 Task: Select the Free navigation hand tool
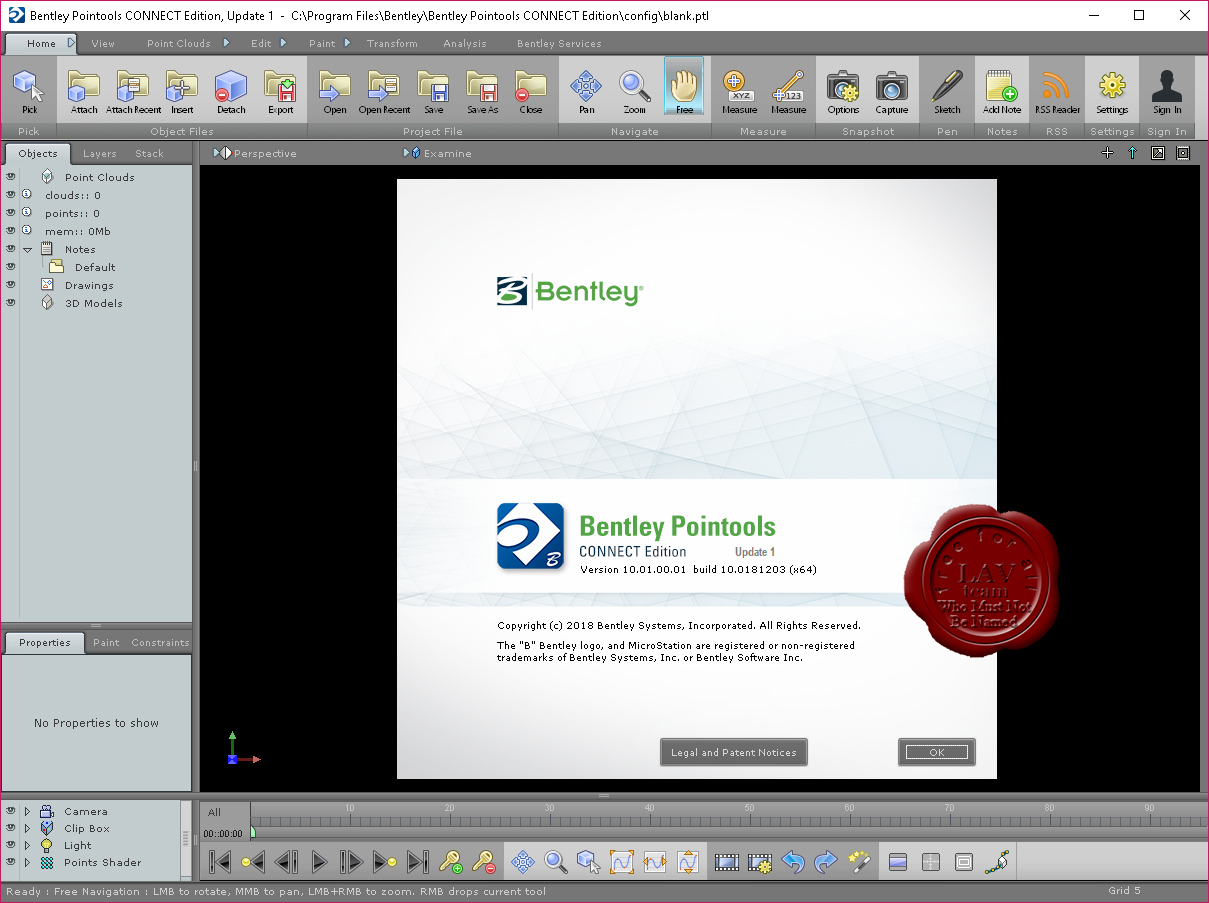(x=684, y=87)
